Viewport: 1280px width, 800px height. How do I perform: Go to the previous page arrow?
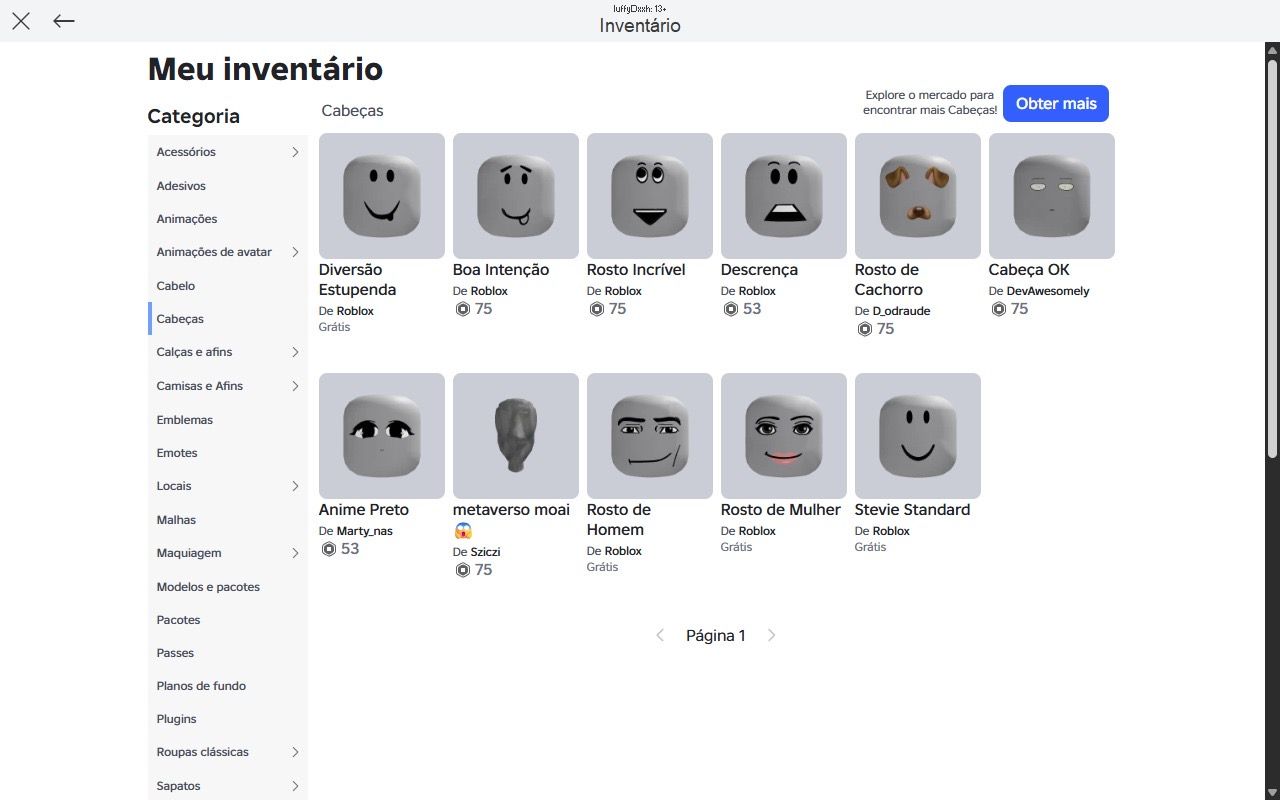point(660,636)
